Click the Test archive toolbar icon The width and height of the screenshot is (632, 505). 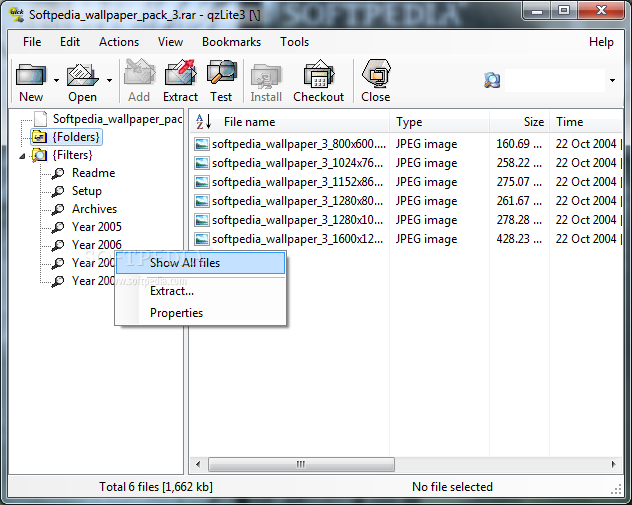click(221, 73)
